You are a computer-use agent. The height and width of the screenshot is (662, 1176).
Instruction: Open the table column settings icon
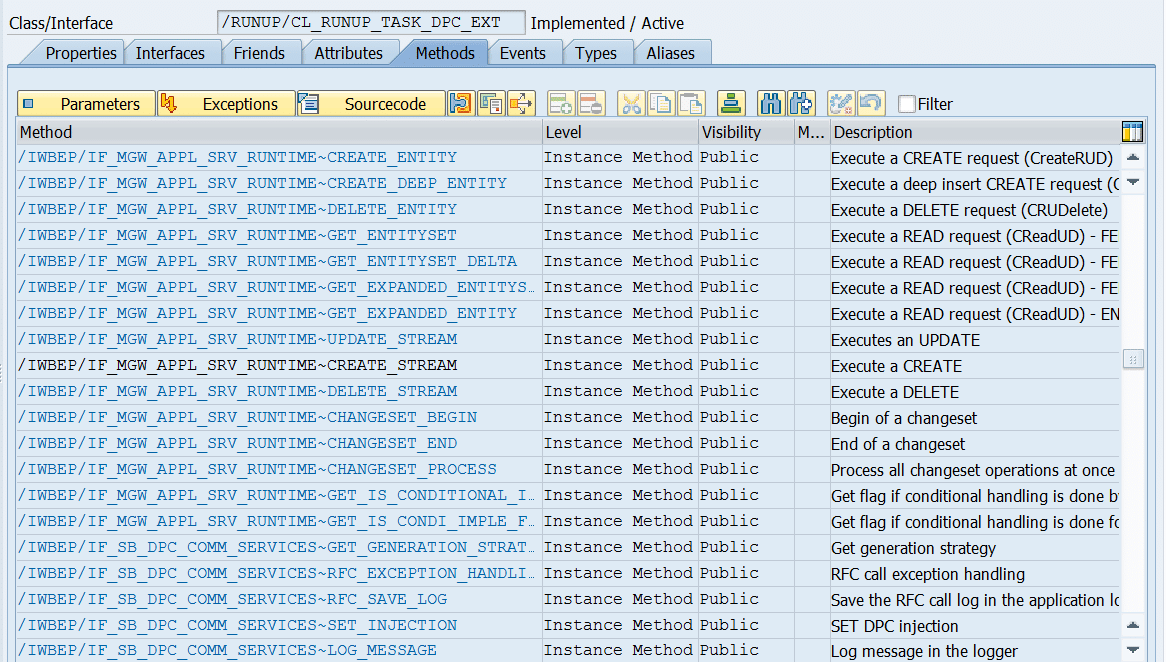[x=1132, y=132]
